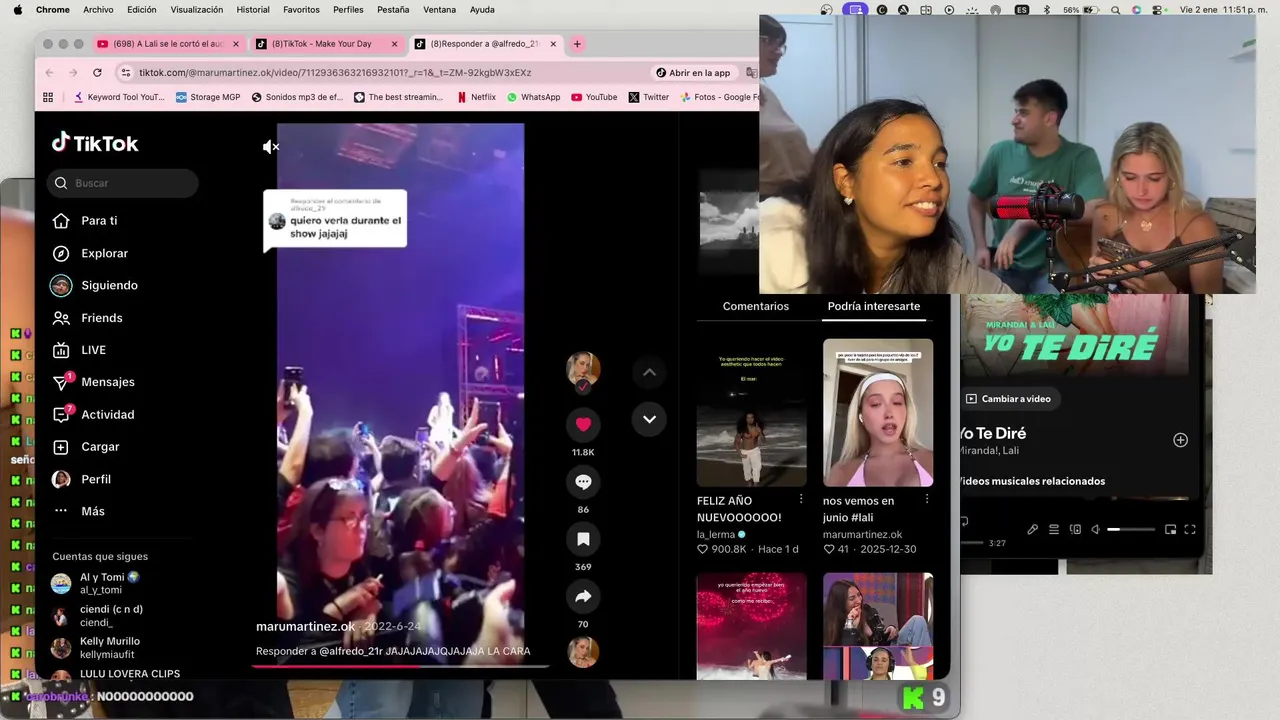Close the Responder a @alfredo tab
The image size is (1280, 720).
click(x=553, y=44)
